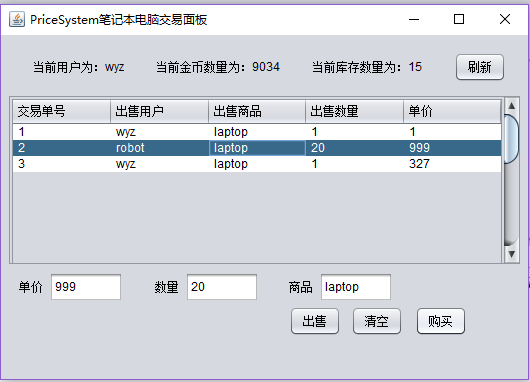Click the 出售 sell button

pyautogui.click(x=315, y=321)
